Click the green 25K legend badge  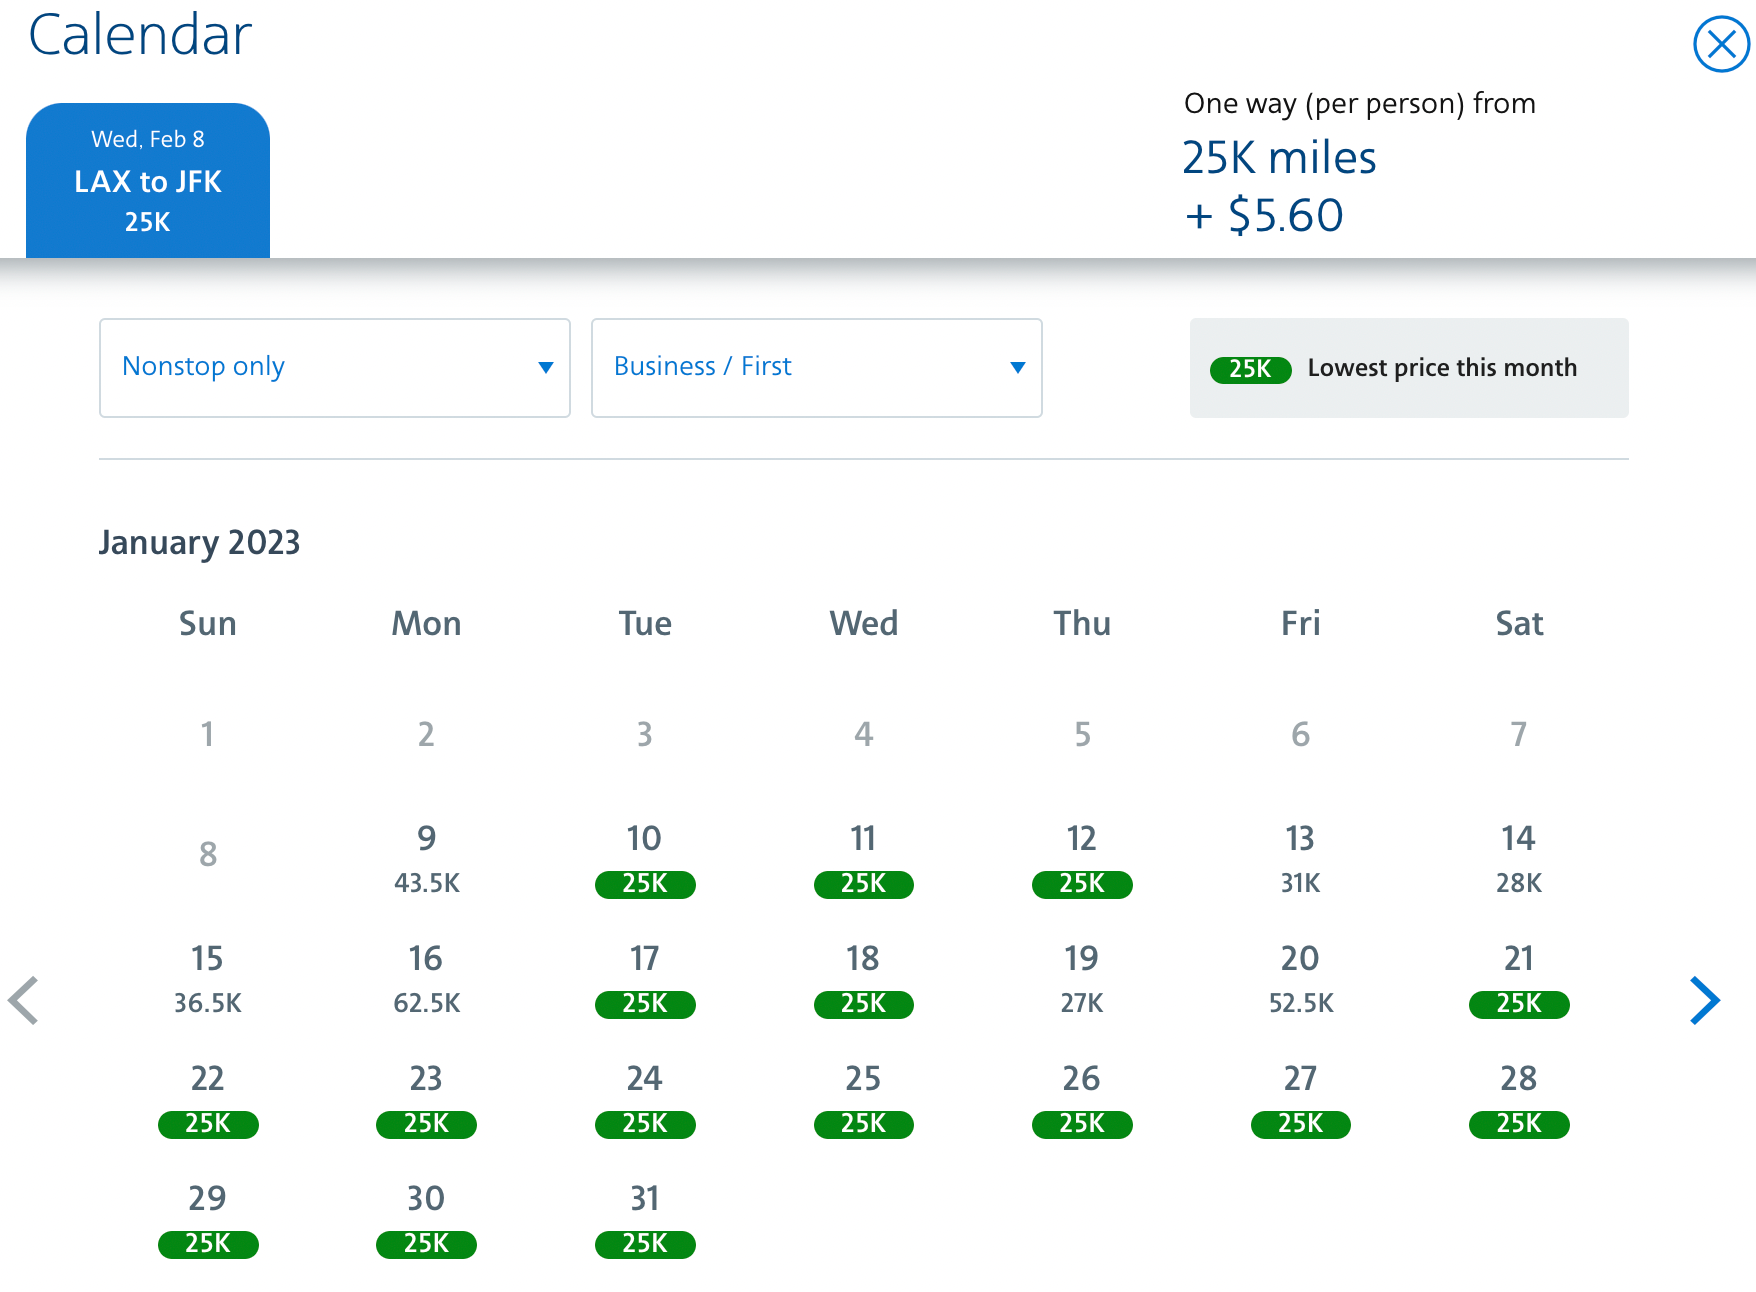(x=1249, y=369)
